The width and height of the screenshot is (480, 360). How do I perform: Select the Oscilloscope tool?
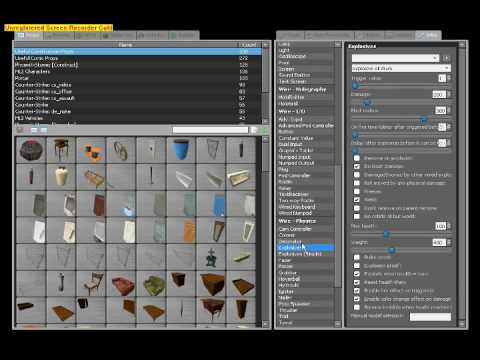tap(305, 56)
